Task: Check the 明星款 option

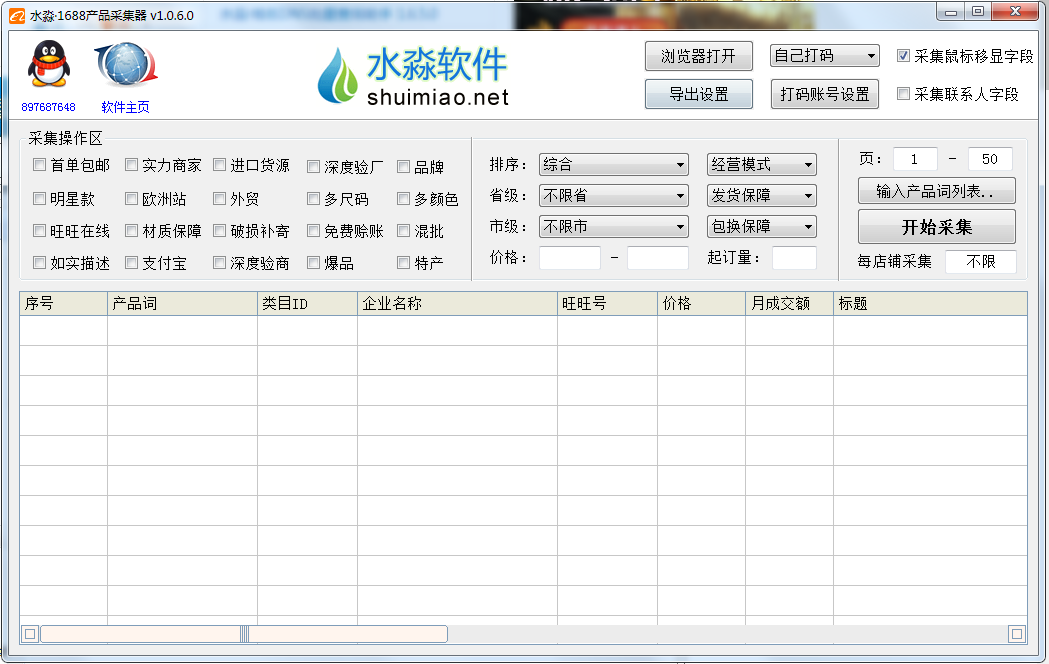Action: click(39, 199)
